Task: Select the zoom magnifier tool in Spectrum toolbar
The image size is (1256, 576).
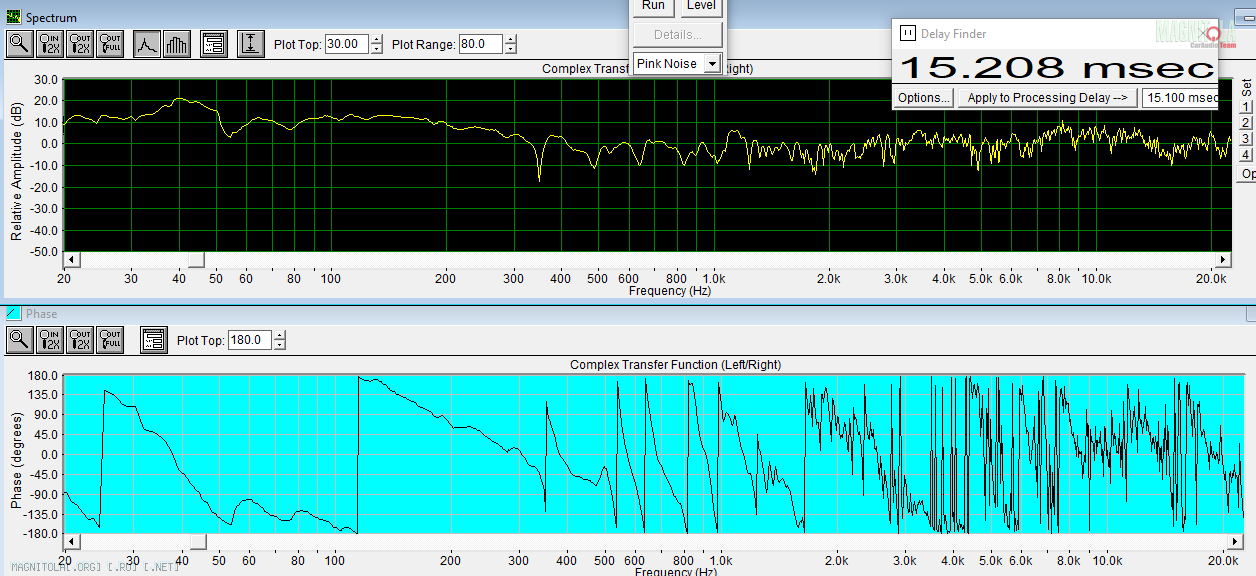Action: pyautogui.click(x=20, y=44)
